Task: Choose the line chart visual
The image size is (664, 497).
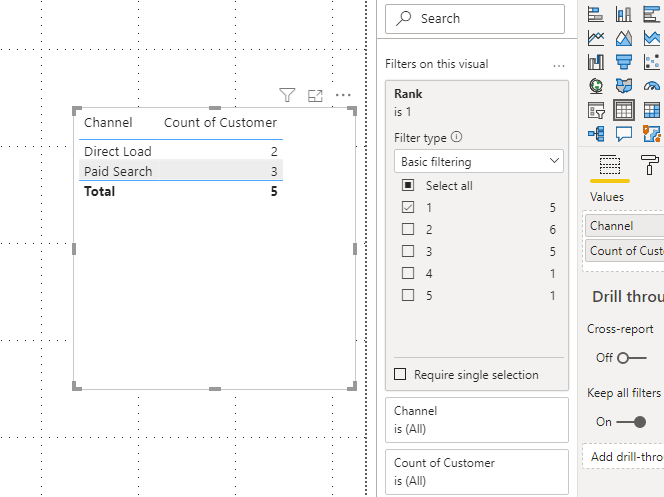Action: pyautogui.click(x=596, y=38)
